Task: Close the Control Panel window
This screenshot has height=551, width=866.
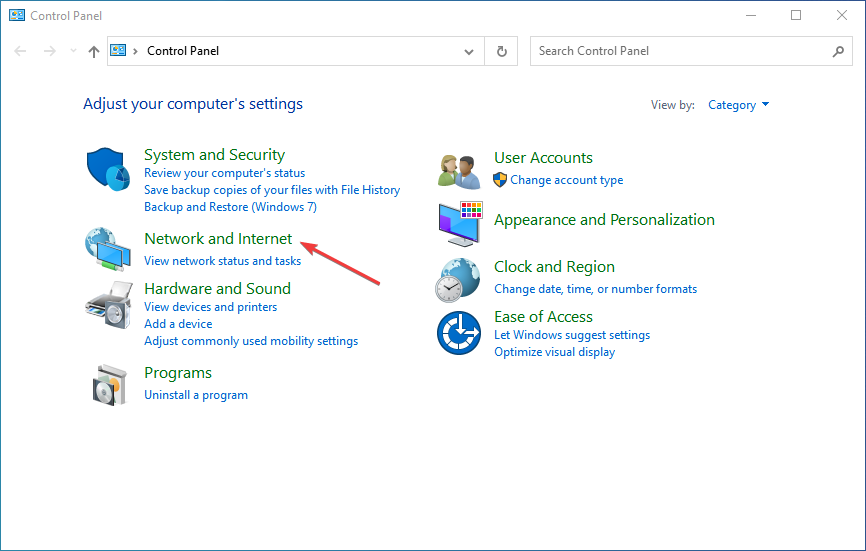Action: pos(842,15)
